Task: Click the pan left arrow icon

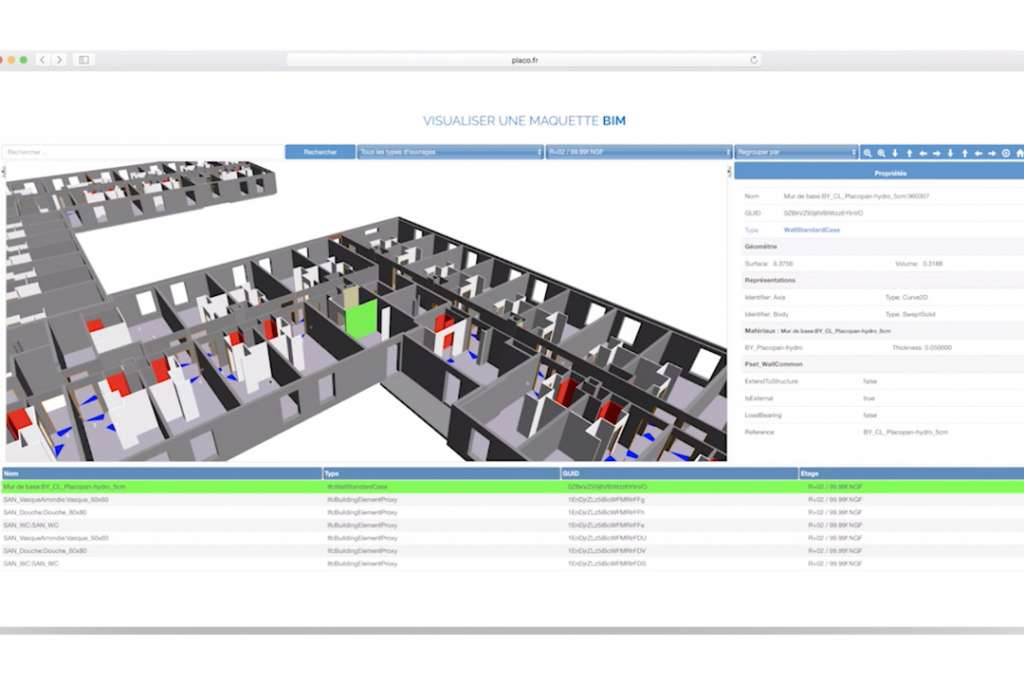Action: coord(922,153)
